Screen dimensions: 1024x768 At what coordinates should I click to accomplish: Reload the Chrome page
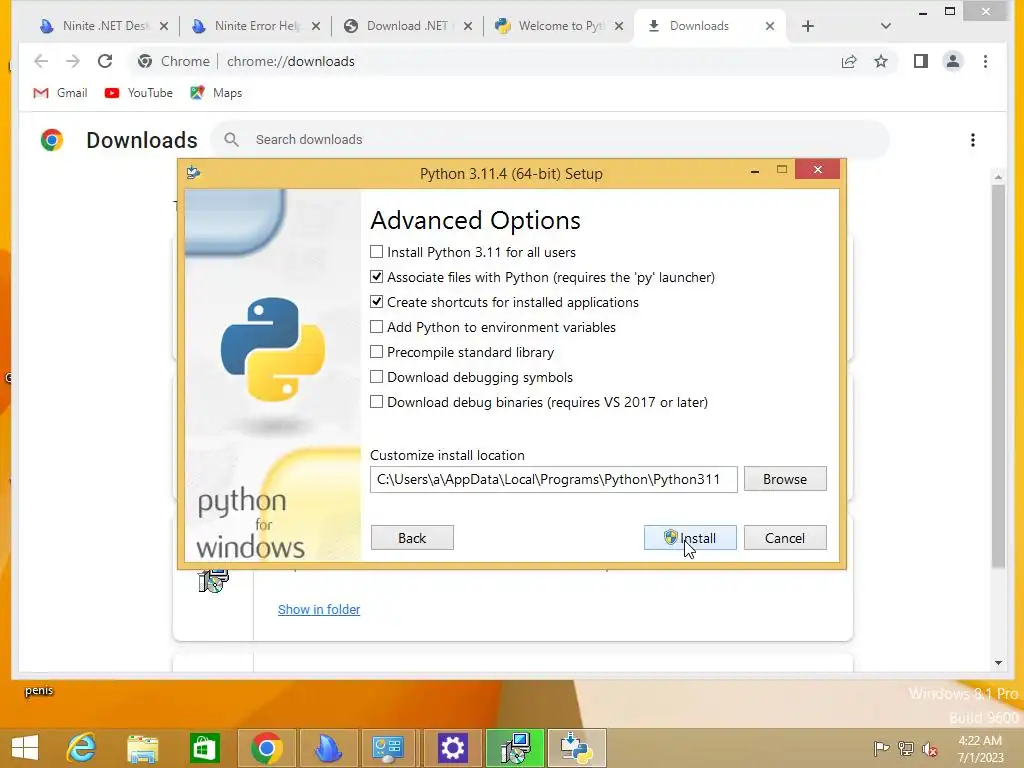click(x=105, y=61)
